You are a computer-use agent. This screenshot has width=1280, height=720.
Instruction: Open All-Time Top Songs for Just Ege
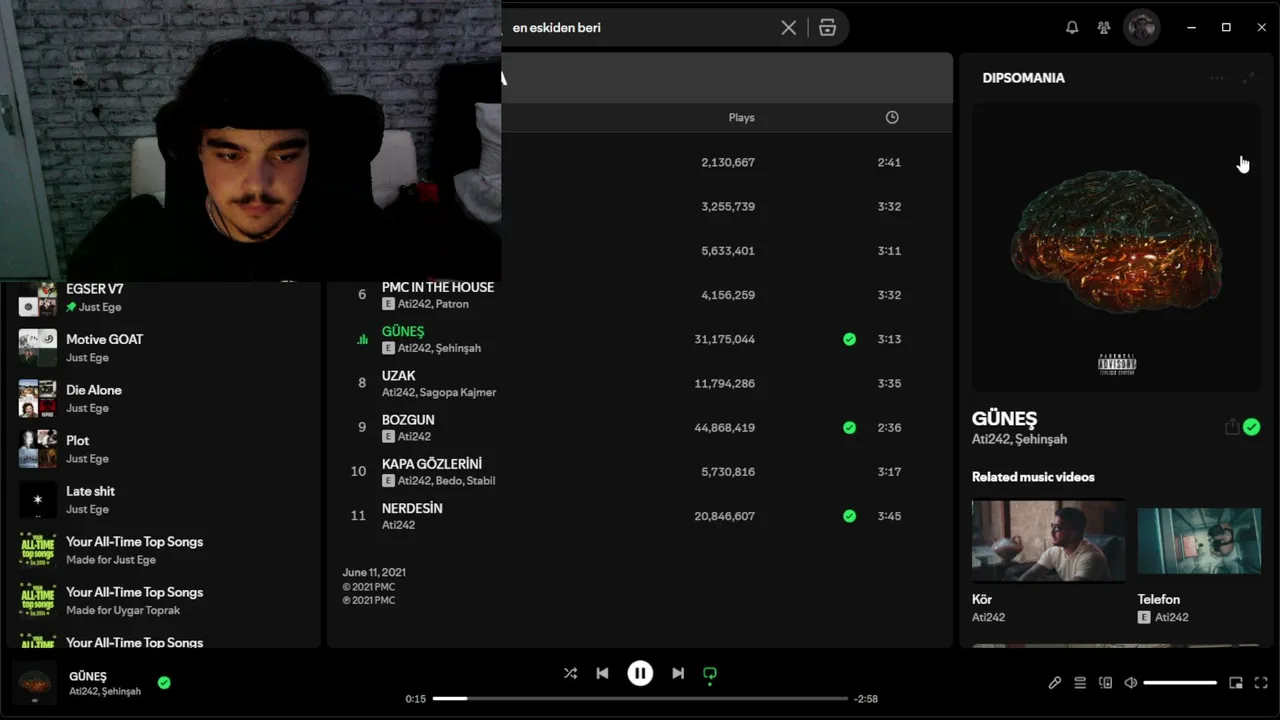(x=163, y=550)
